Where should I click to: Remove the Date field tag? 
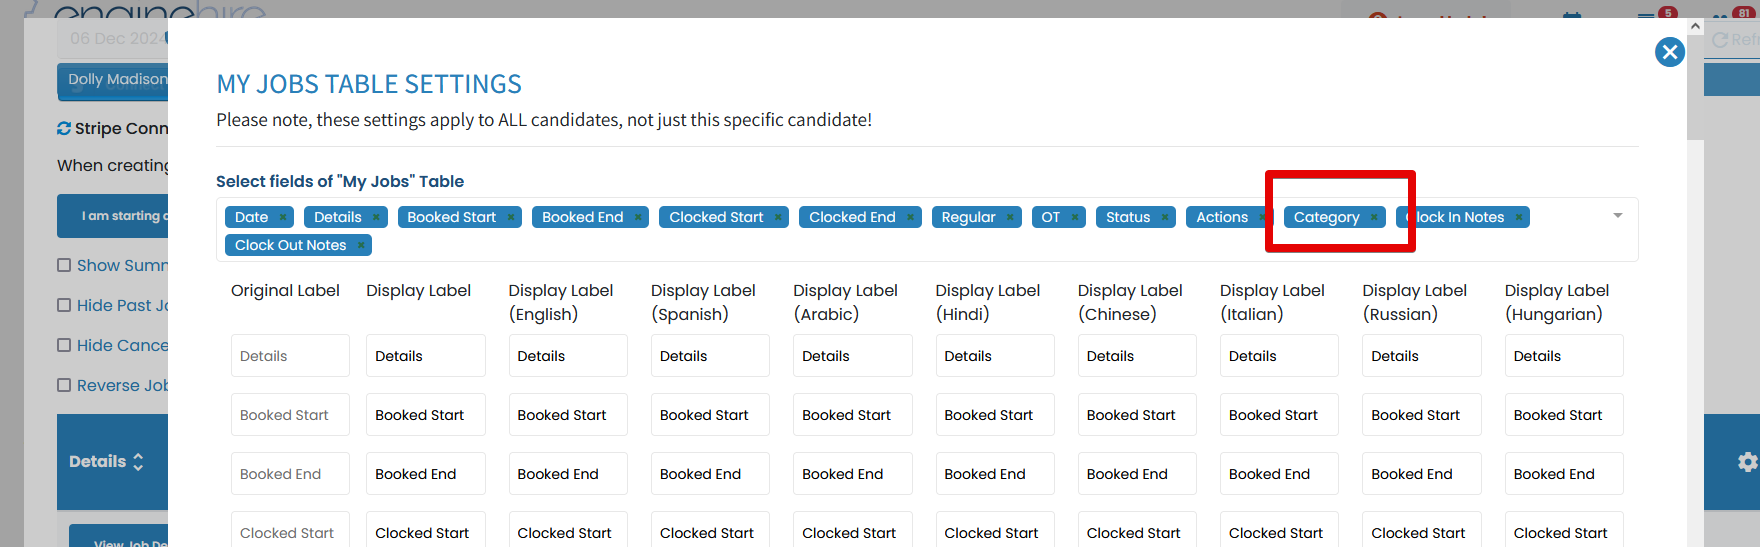pyautogui.click(x=283, y=217)
